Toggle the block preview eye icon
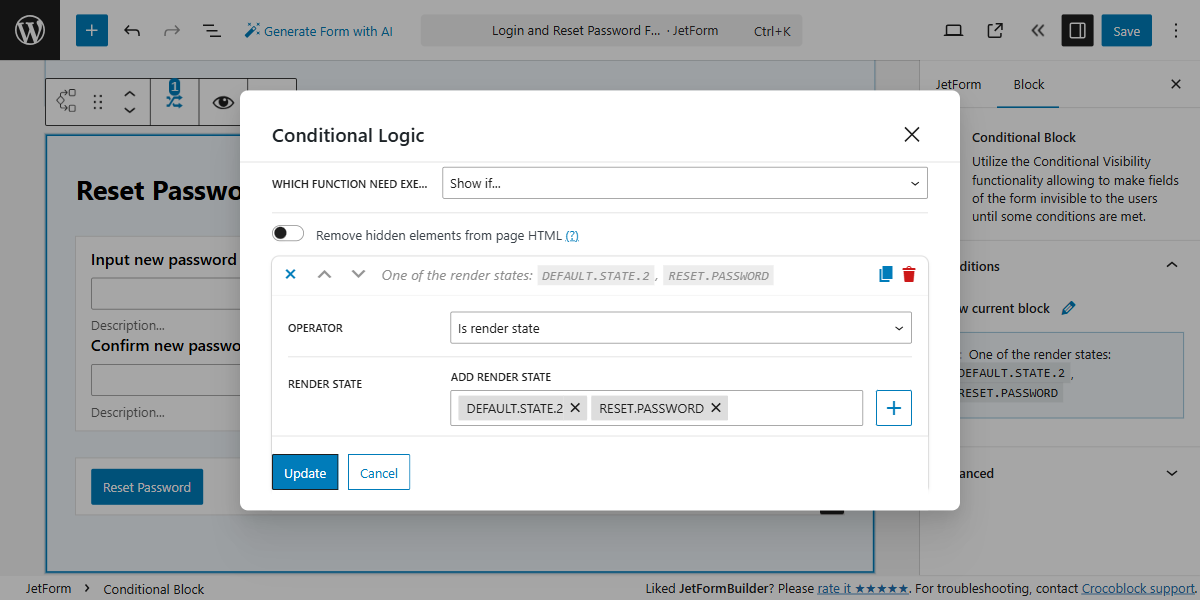Image resolution: width=1200 pixels, height=600 pixels. [x=222, y=101]
